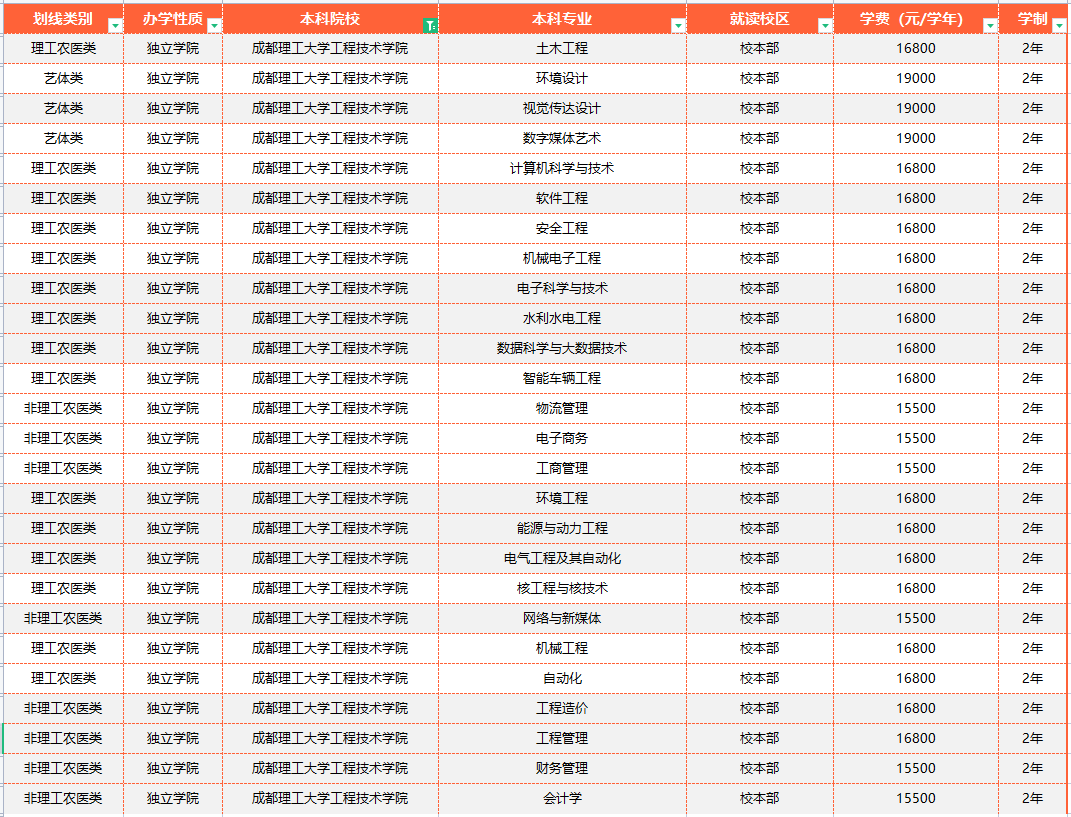Select the 电子商务 major cell
Screen dimensions: 1071x817
562,439
